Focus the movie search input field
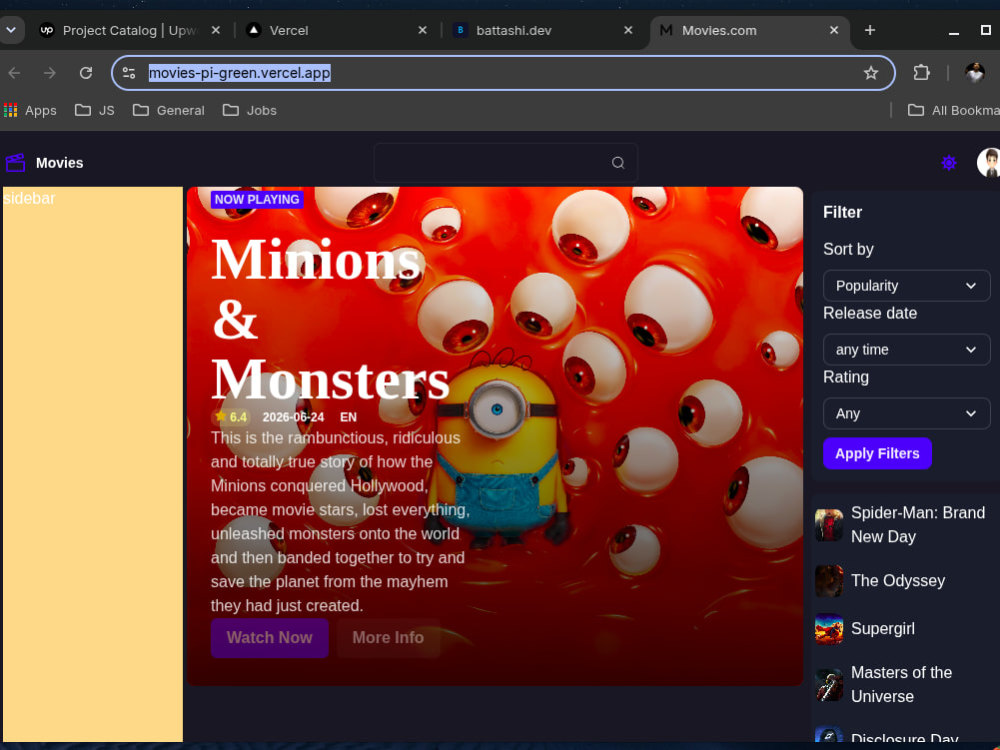 (x=505, y=163)
